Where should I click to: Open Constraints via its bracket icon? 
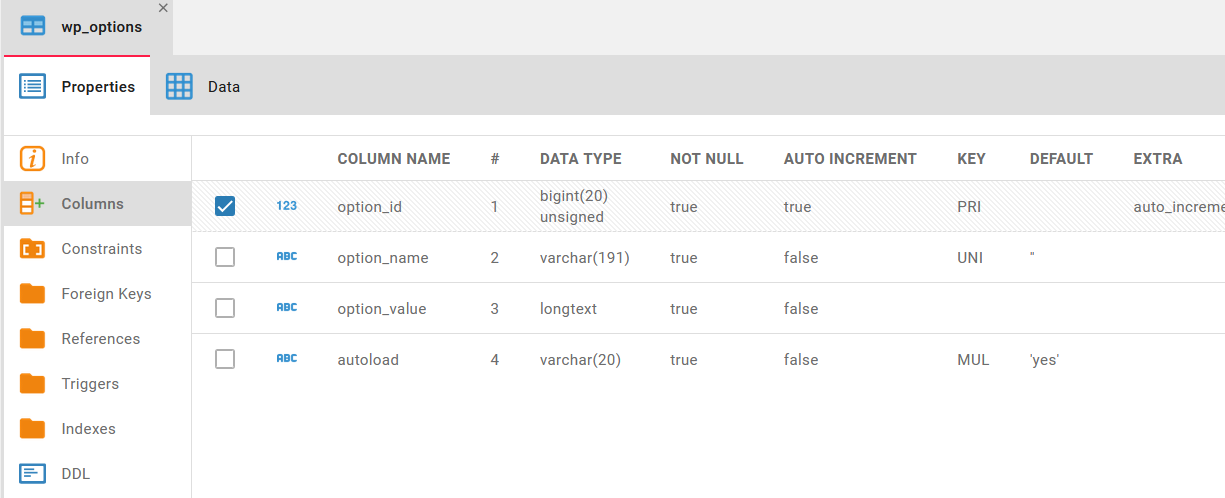coord(33,249)
